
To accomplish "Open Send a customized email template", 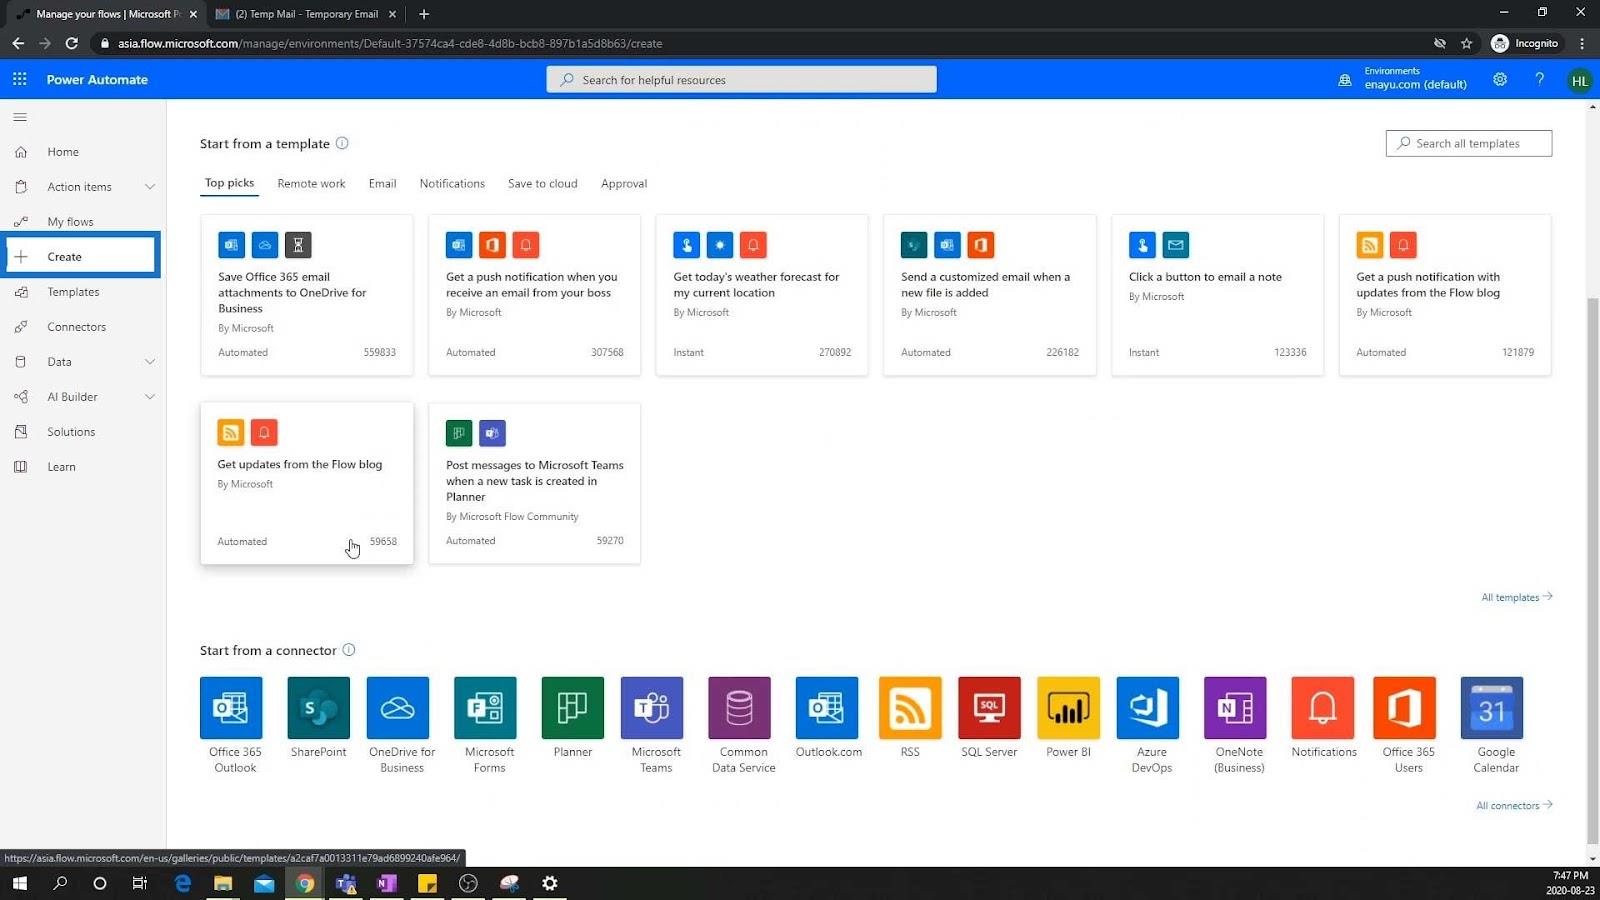I will coord(990,295).
